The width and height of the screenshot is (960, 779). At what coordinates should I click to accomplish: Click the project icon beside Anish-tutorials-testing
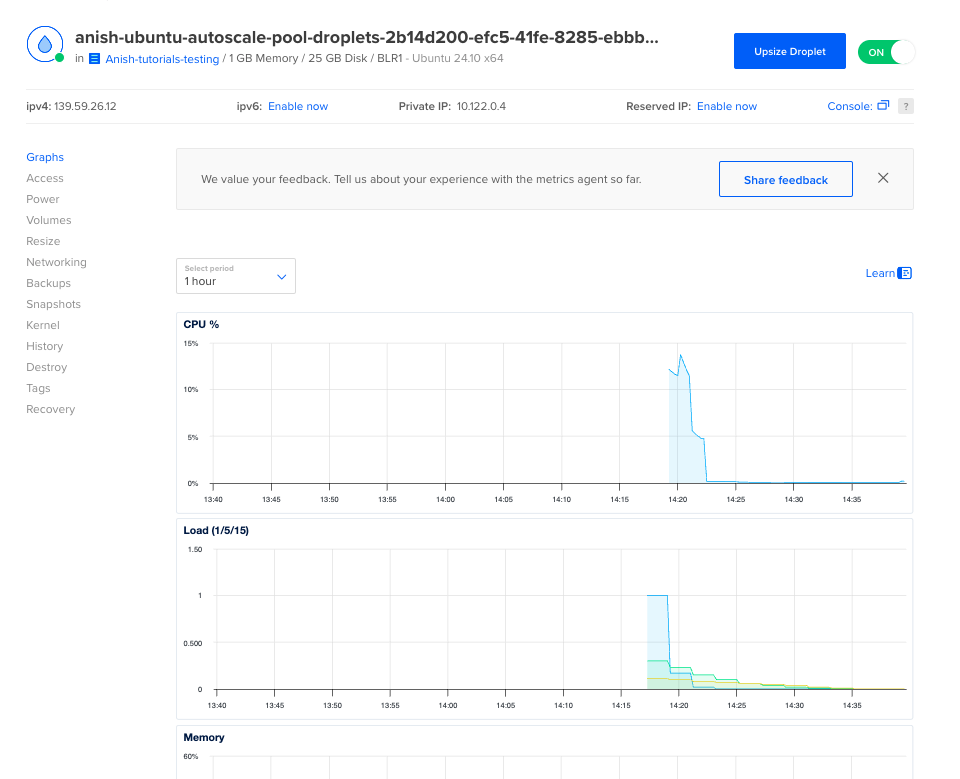(95, 59)
